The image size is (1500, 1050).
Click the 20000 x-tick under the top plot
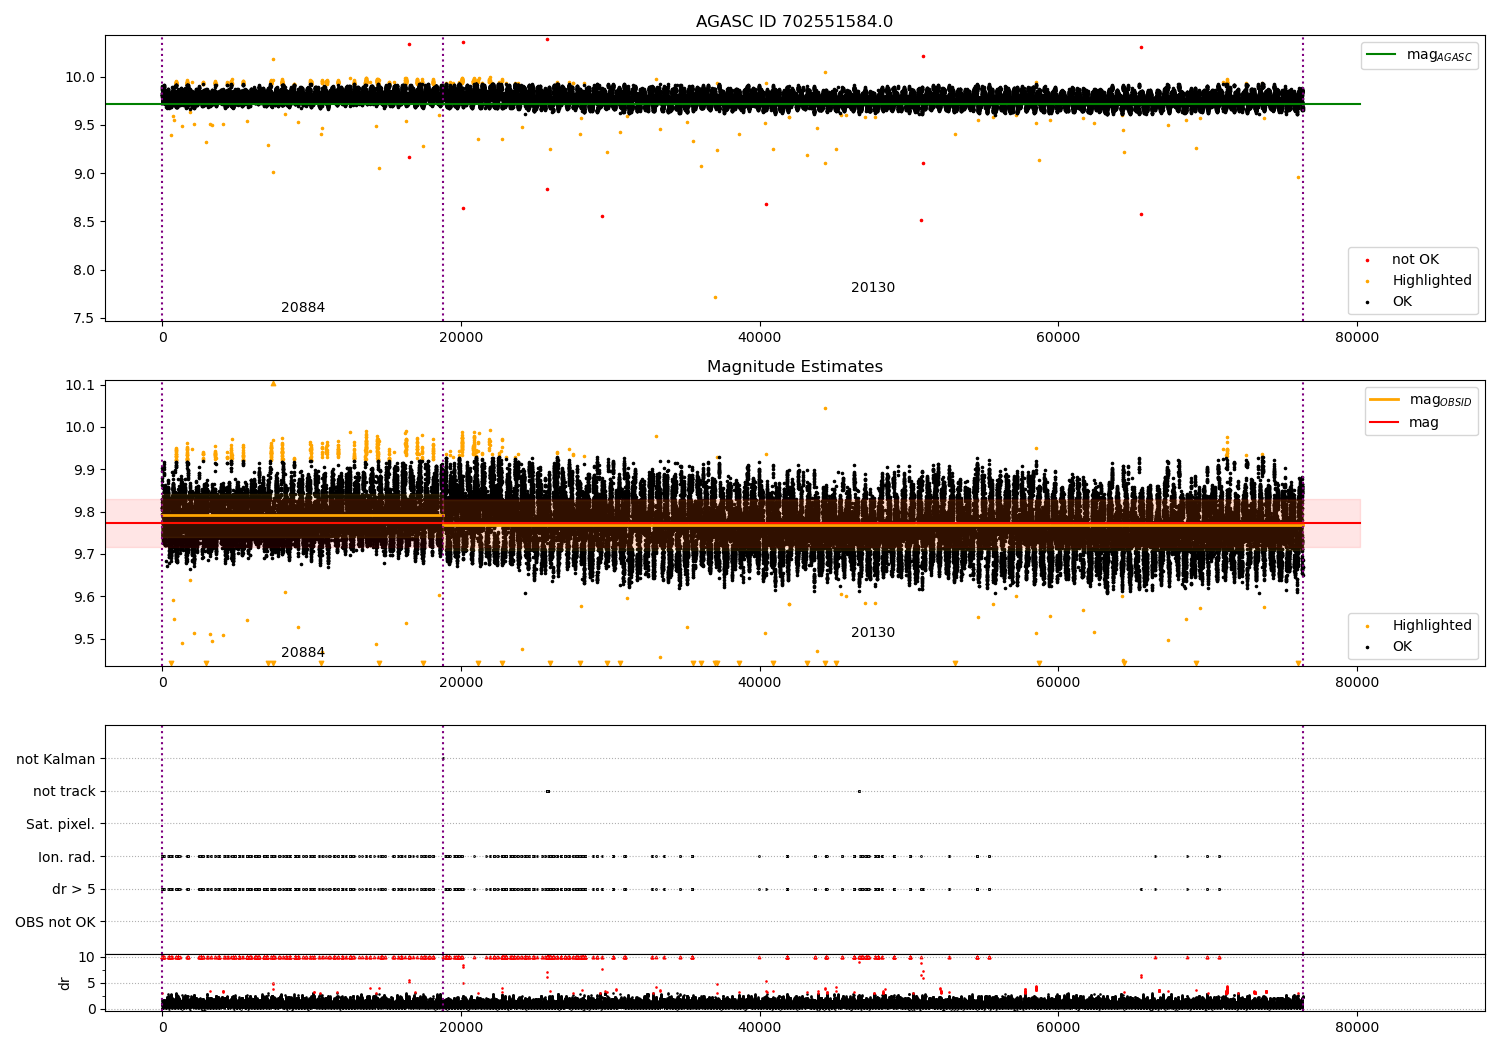(x=461, y=338)
